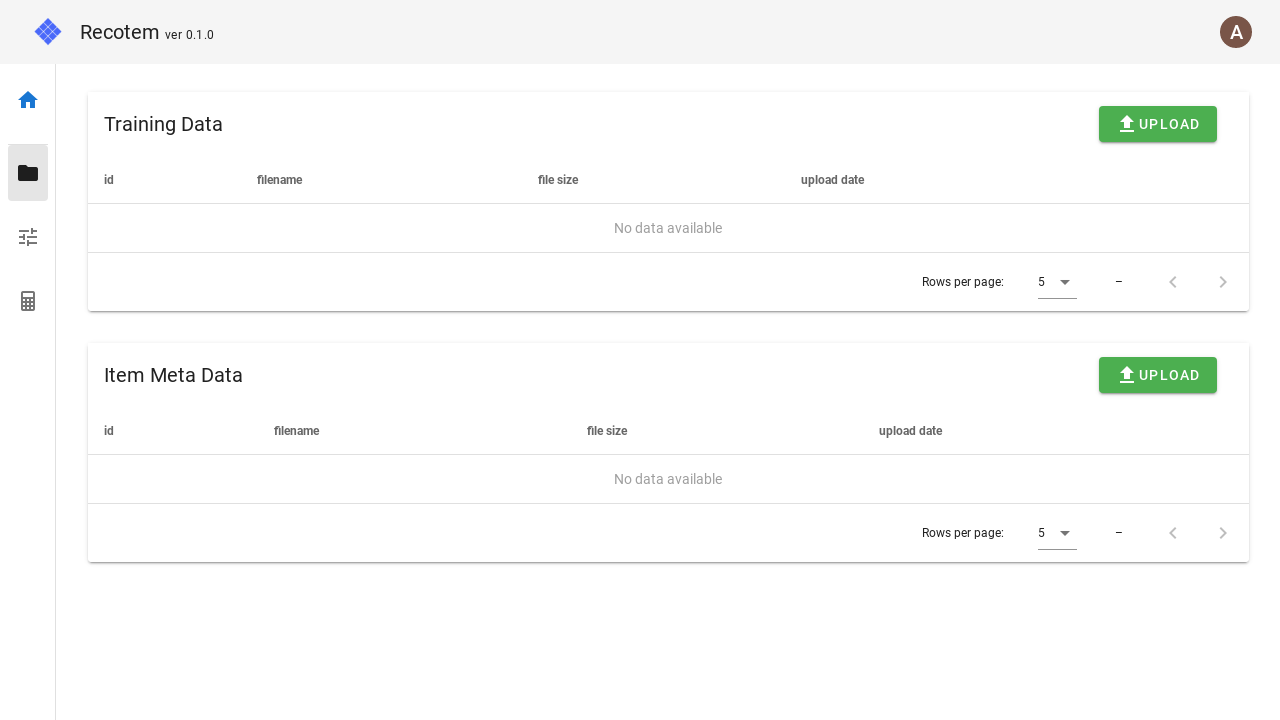Click the Recotem title text

coord(119,32)
